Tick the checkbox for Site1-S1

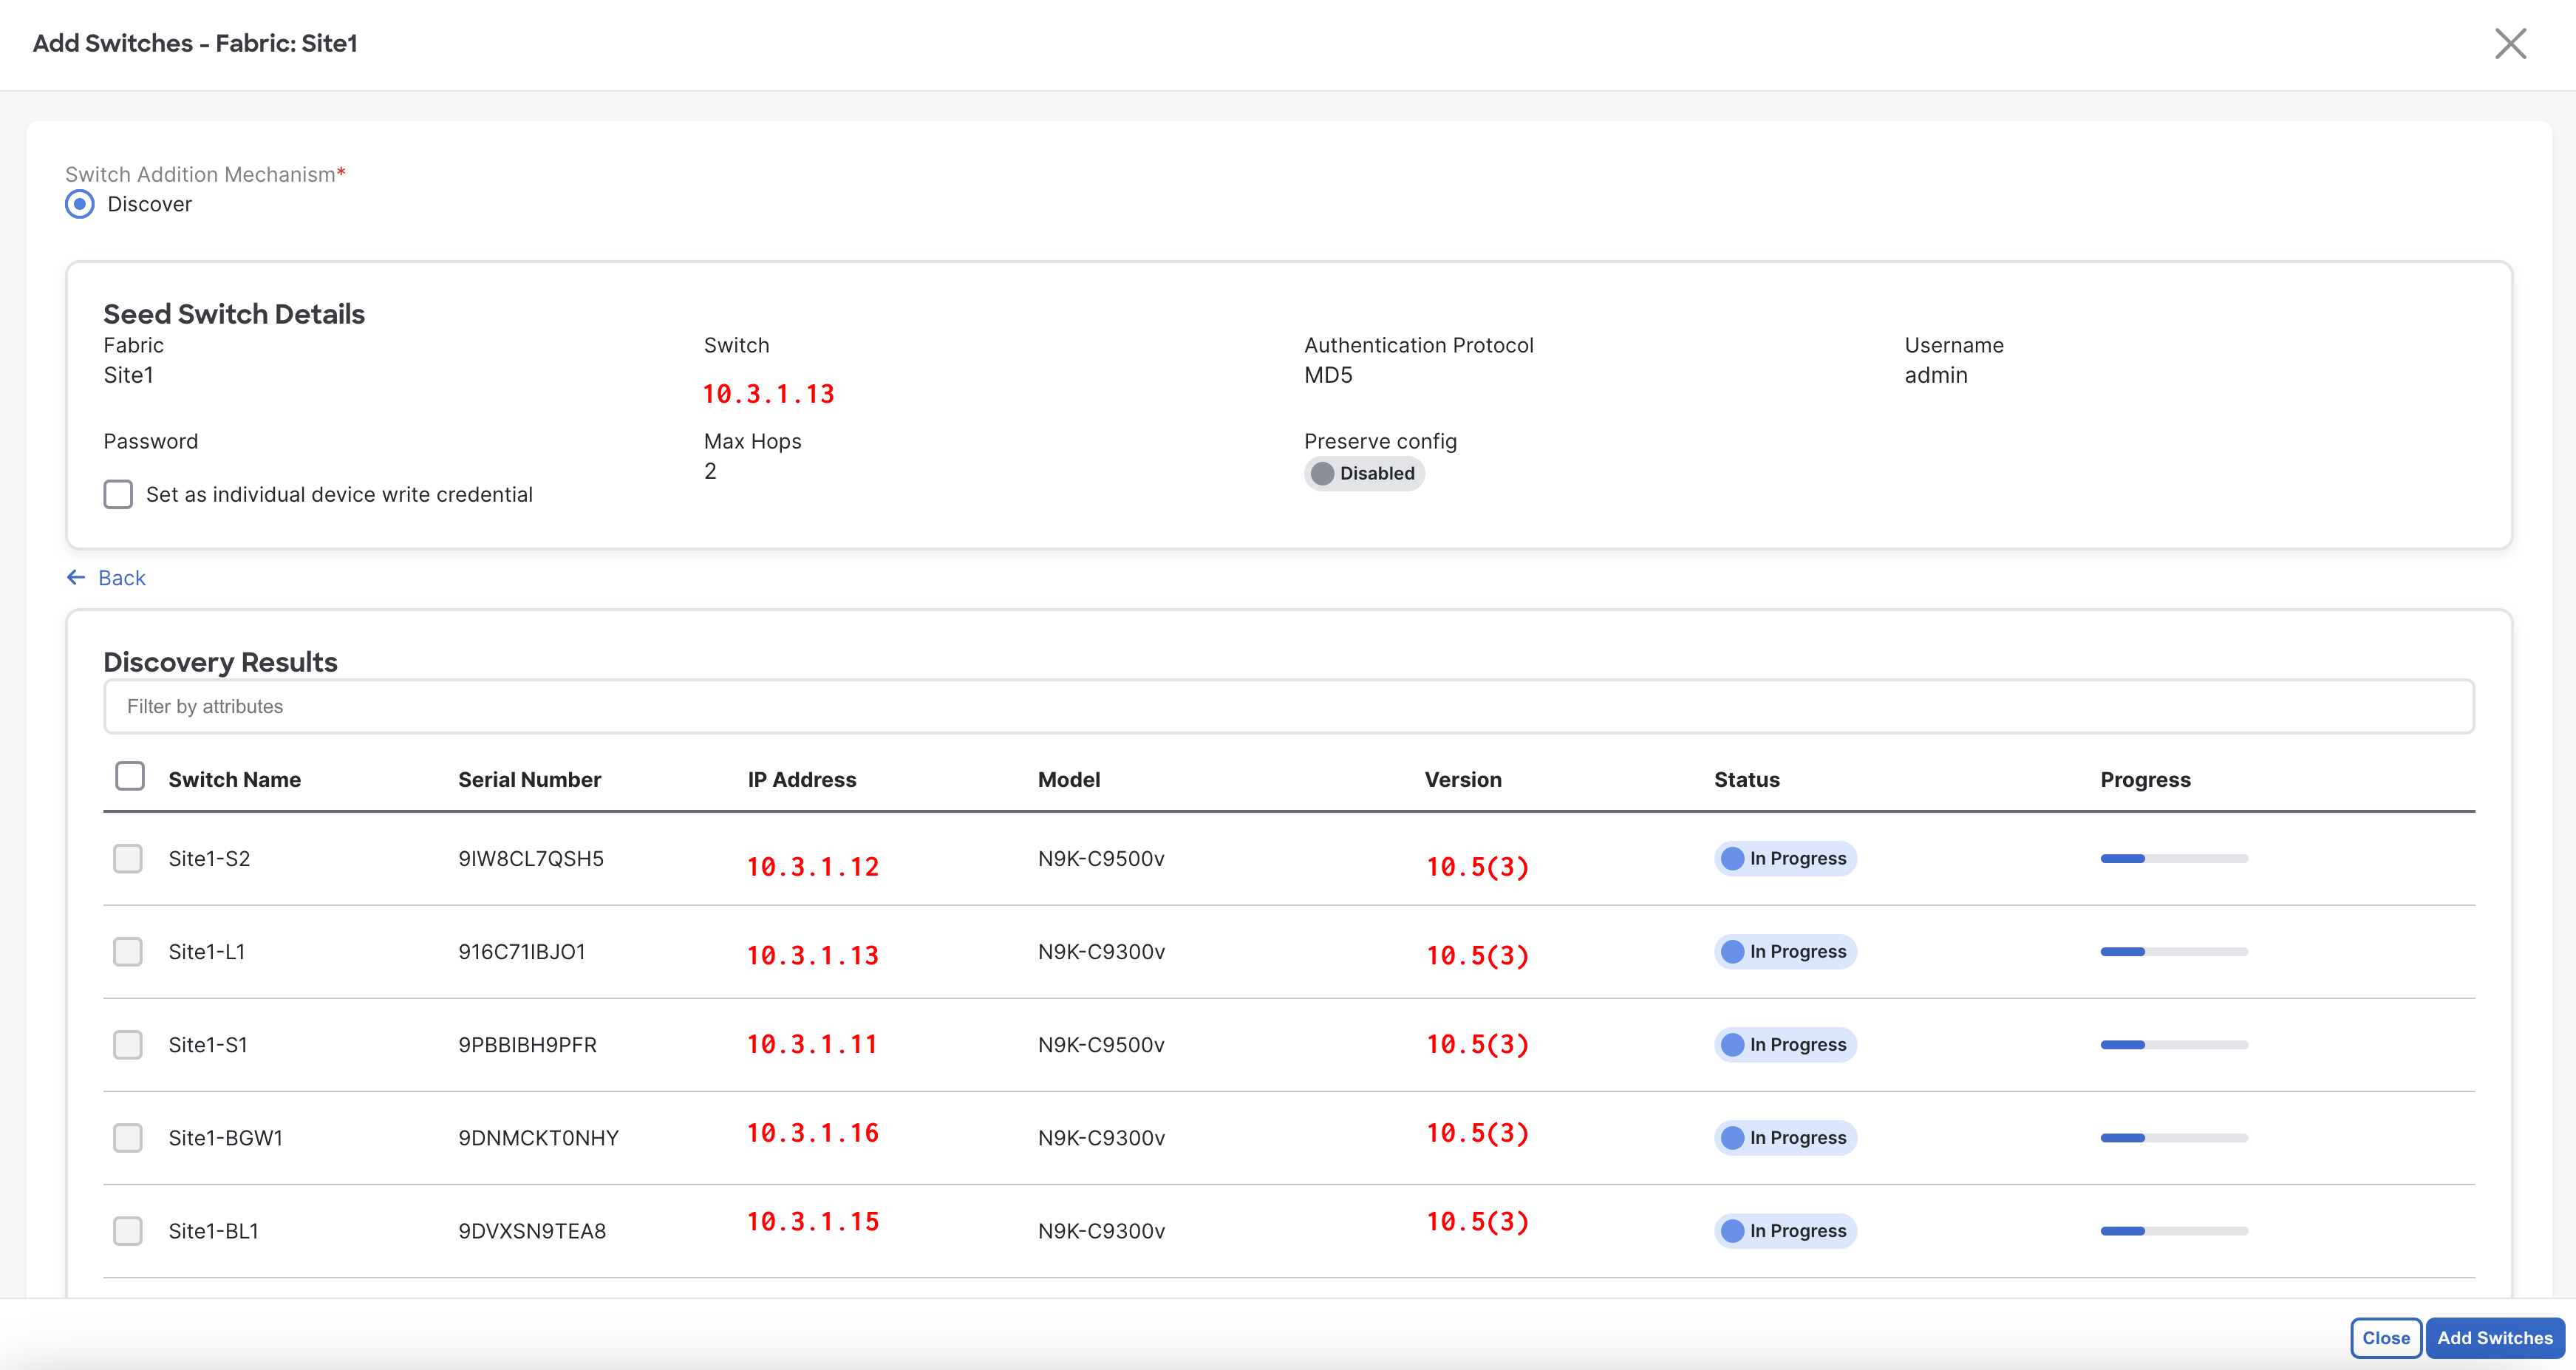pos(128,1044)
